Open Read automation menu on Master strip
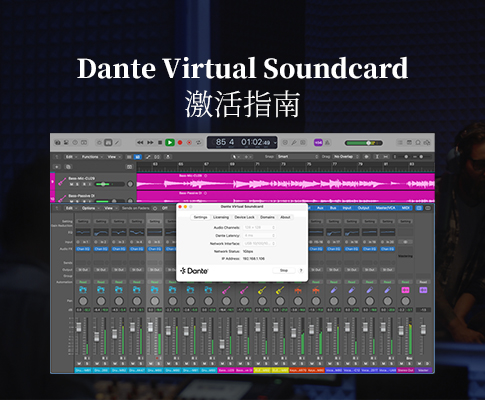Screen dimensions: 485x400 pyautogui.click(x=423, y=282)
